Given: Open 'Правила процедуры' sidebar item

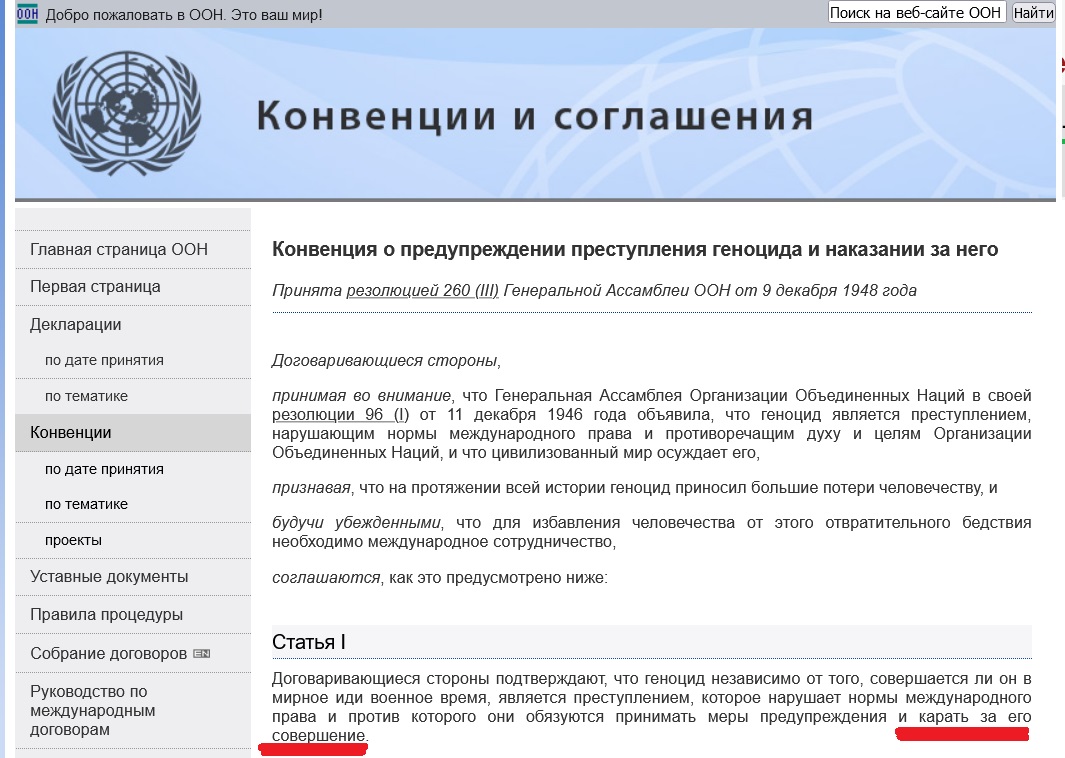Looking at the screenshot, I should coord(107,615).
